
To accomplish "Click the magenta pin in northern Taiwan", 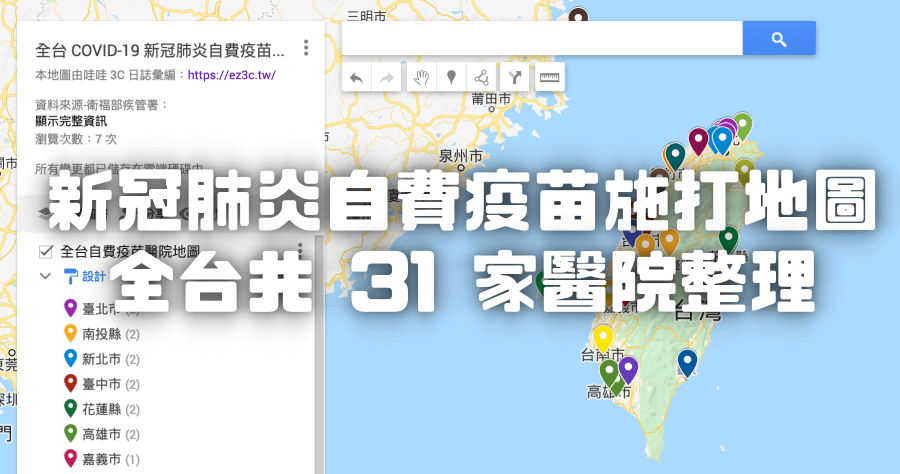I will pos(698,141).
